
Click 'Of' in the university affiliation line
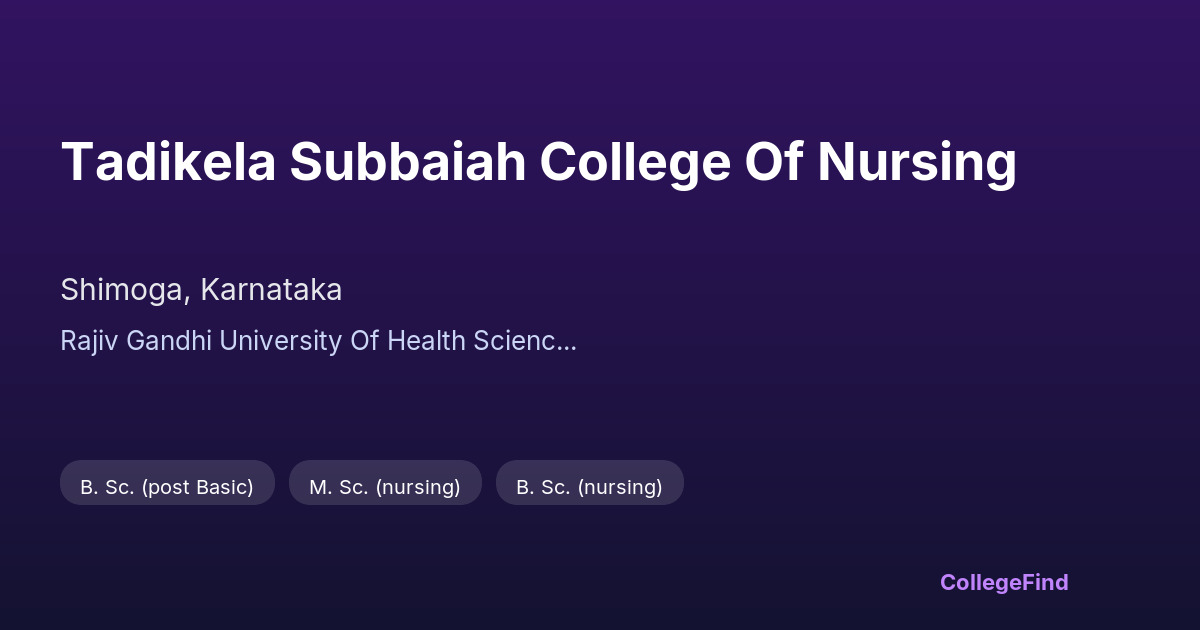[363, 341]
